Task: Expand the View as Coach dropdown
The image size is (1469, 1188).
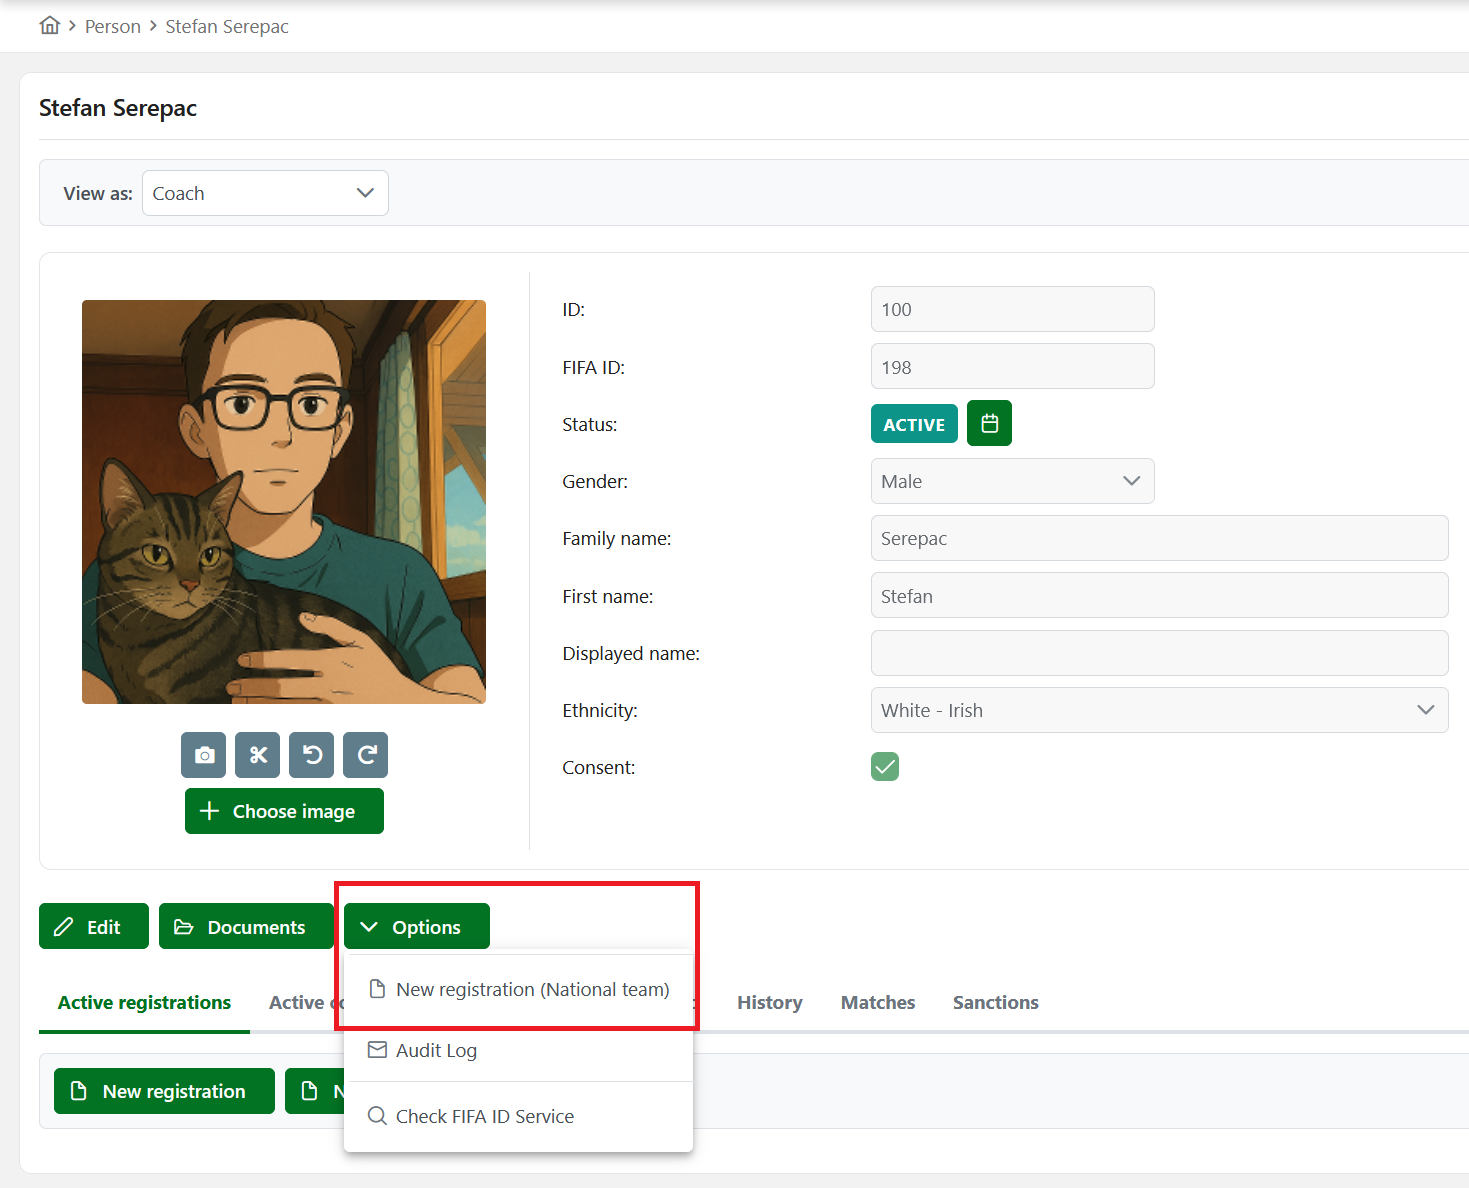Action: coord(265,193)
